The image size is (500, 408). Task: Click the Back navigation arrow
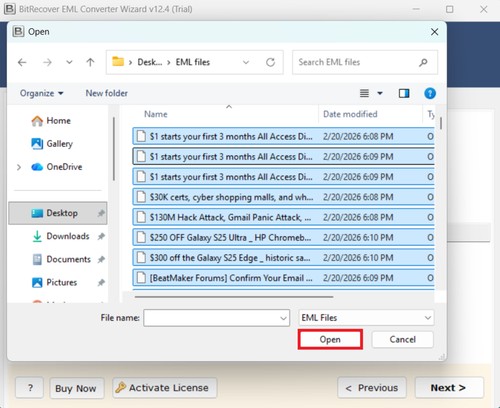(x=22, y=62)
